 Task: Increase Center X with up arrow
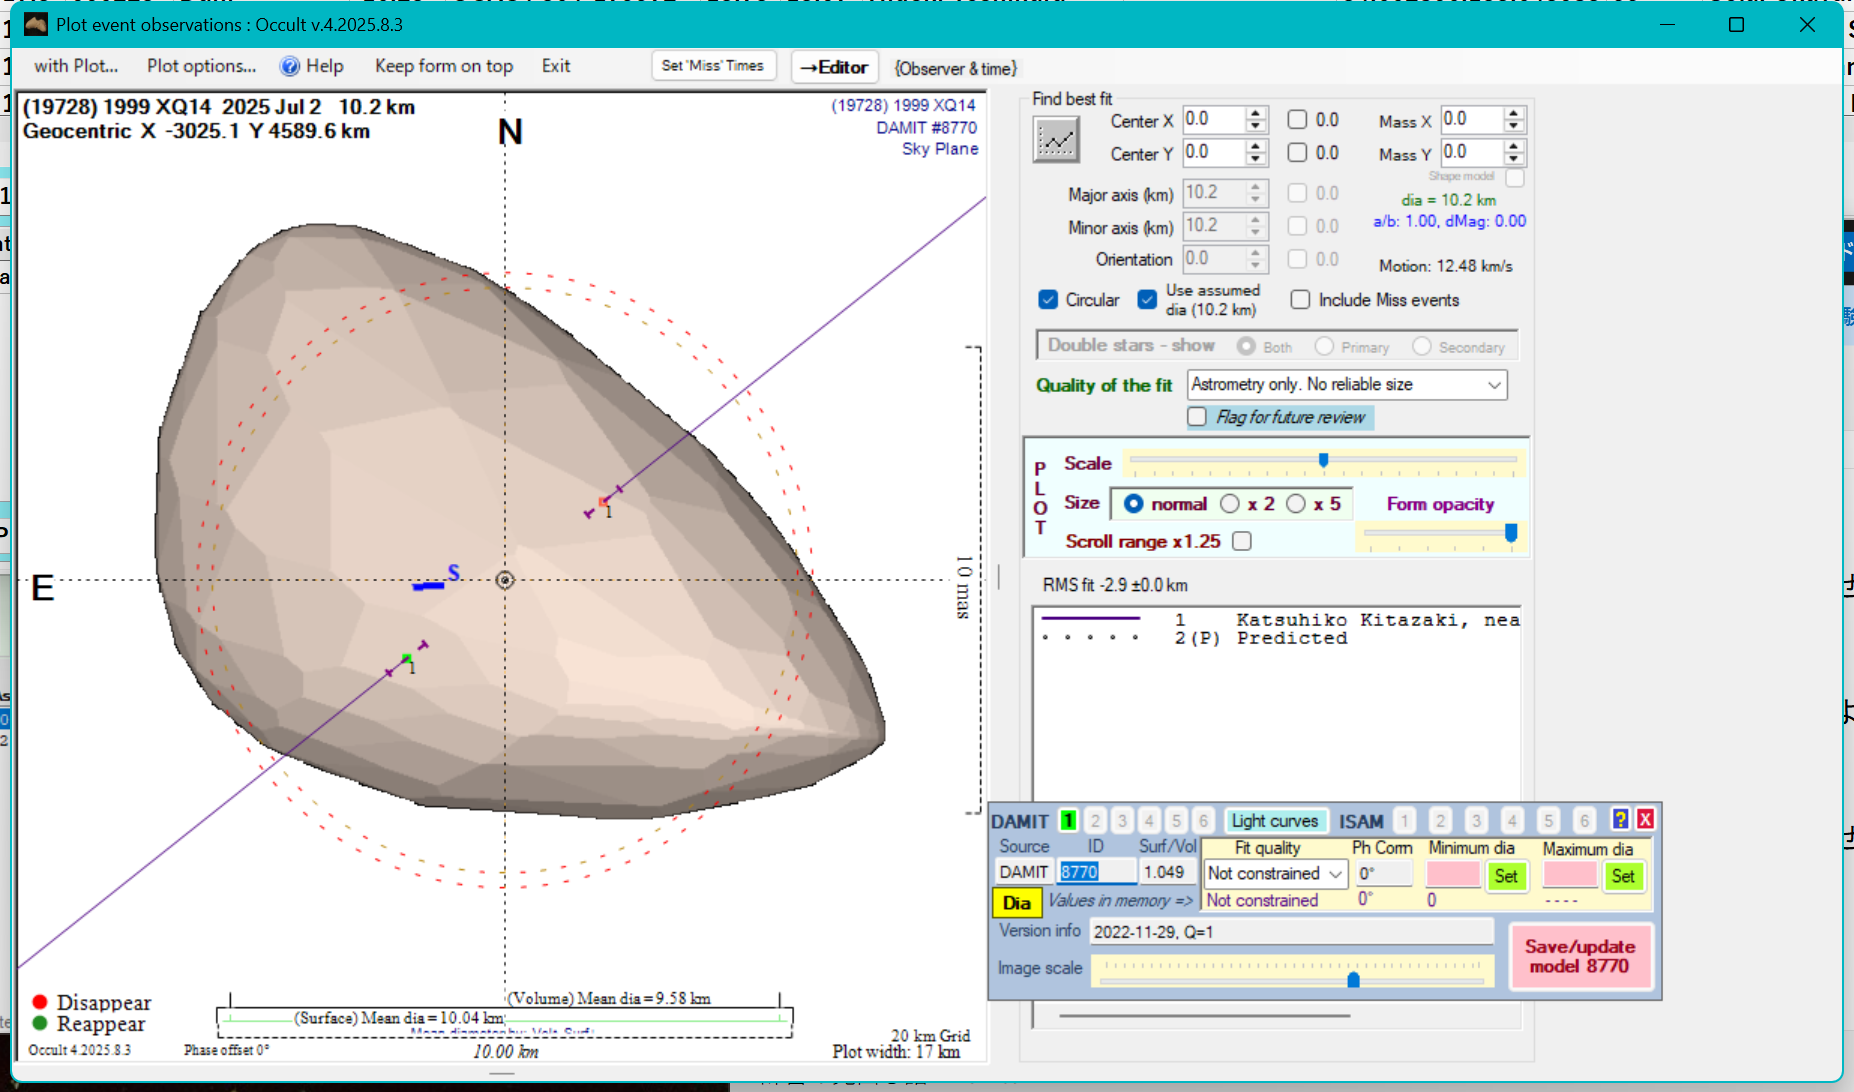click(1256, 114)
